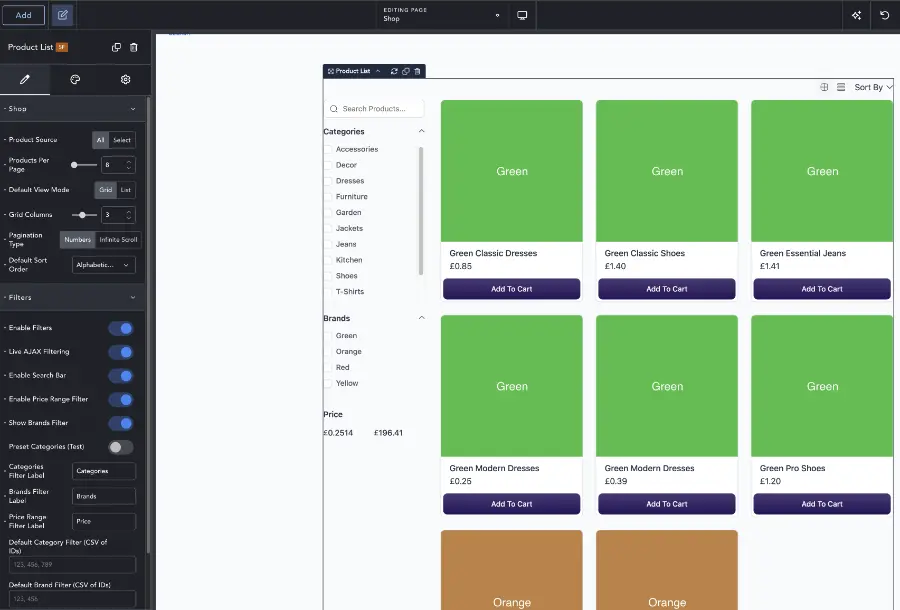Set Pagination Type to Infinite Scroll
900x610 pixels.
[x=118, y=240]
